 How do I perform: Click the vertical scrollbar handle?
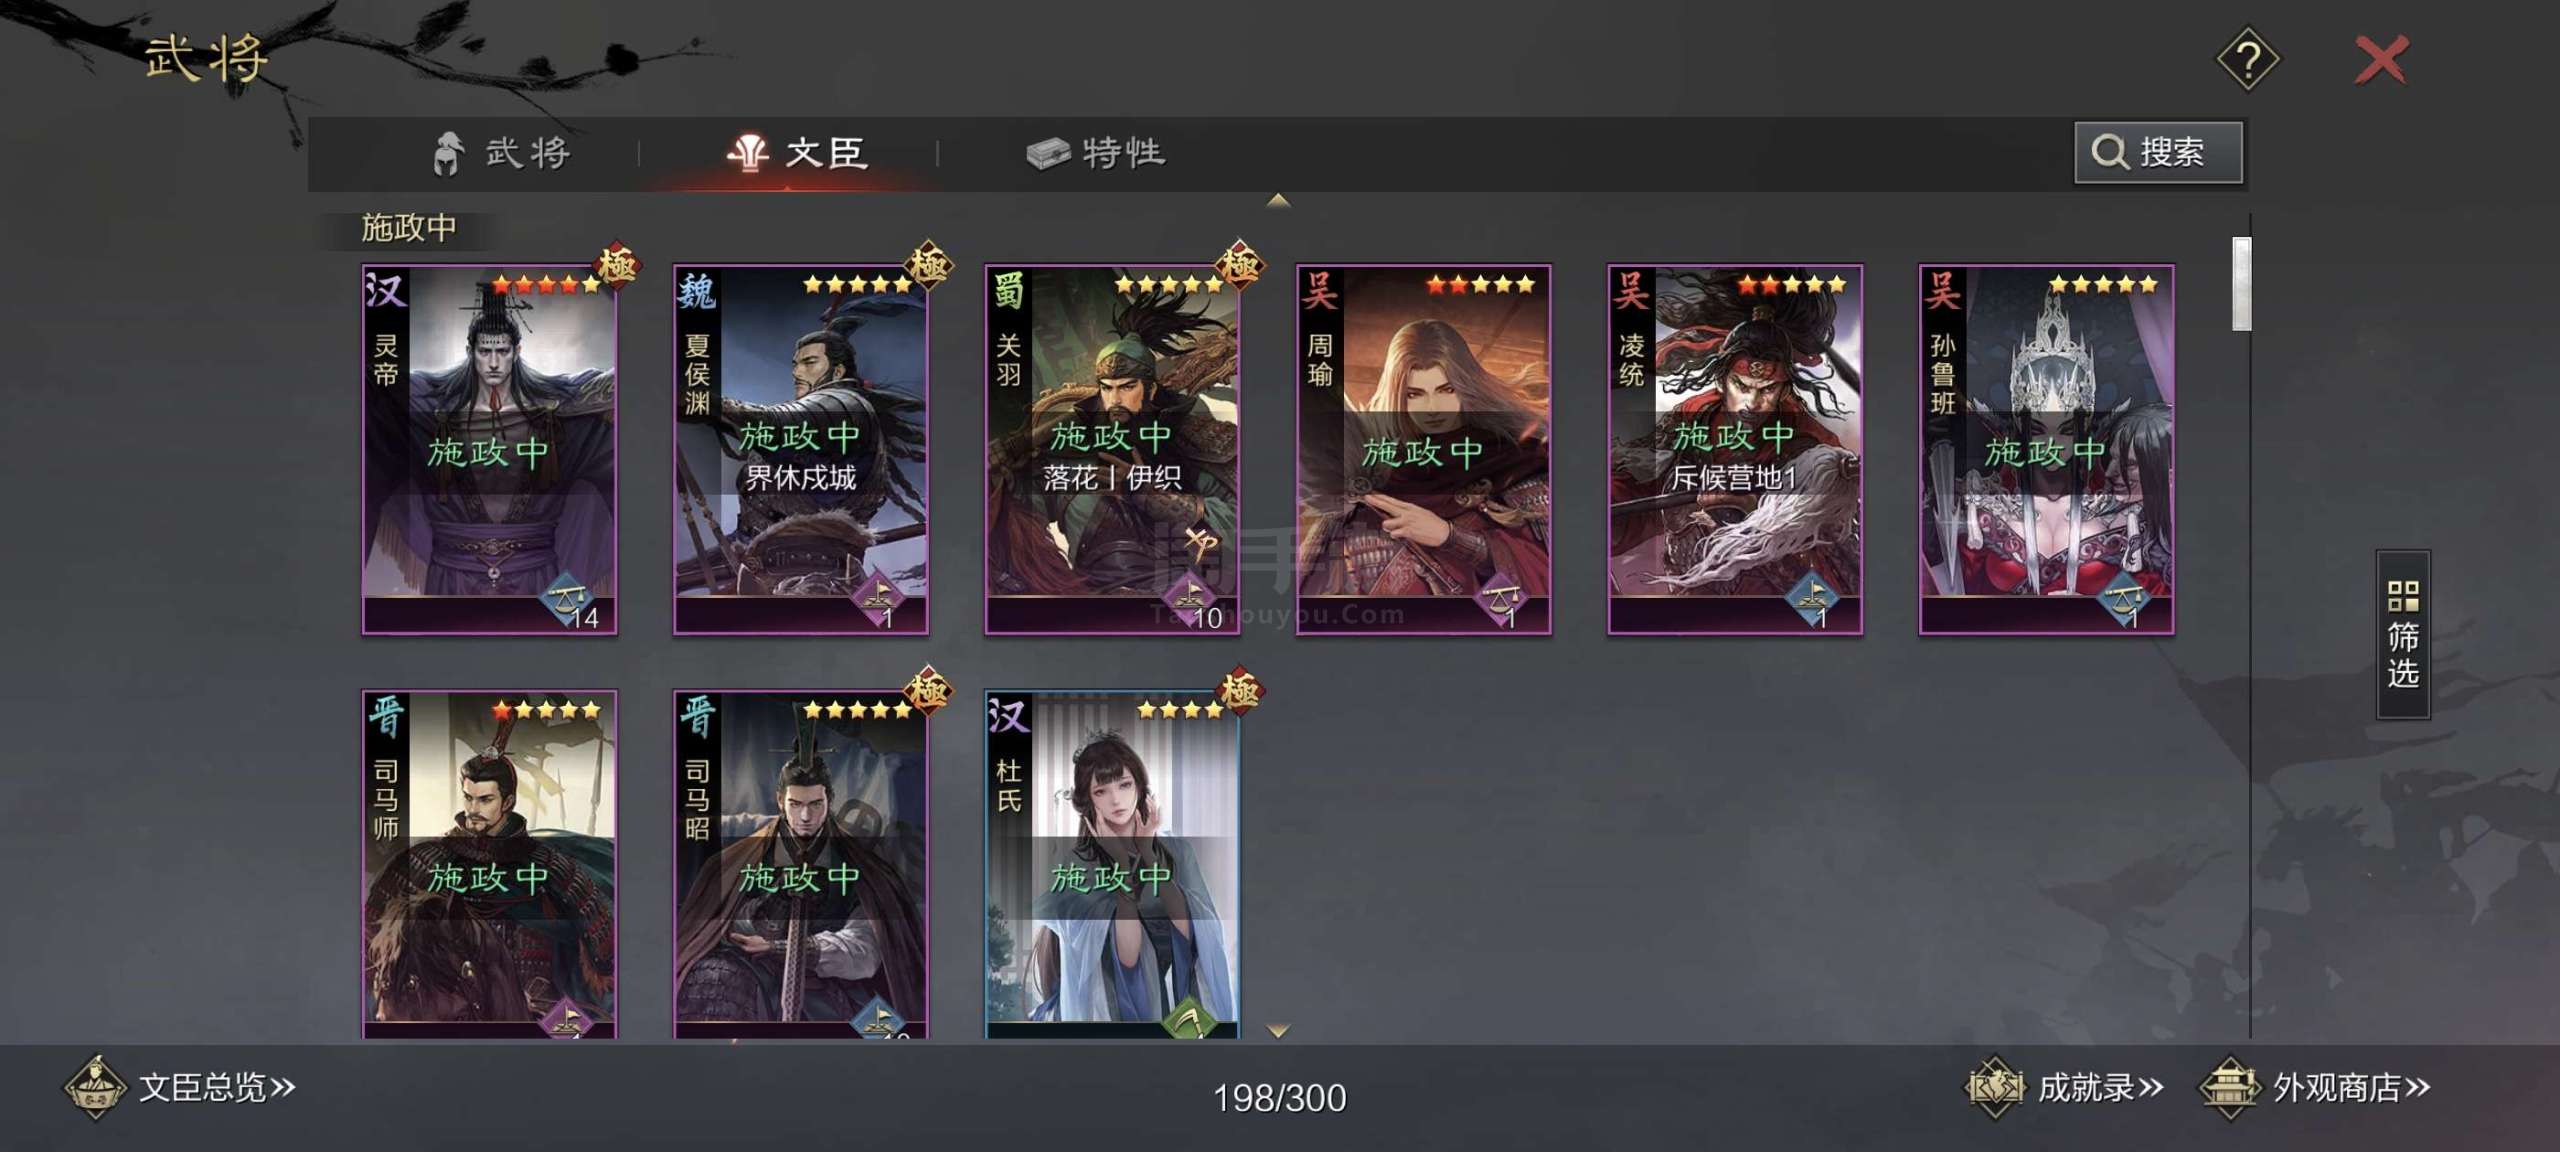click(2241, 284)
